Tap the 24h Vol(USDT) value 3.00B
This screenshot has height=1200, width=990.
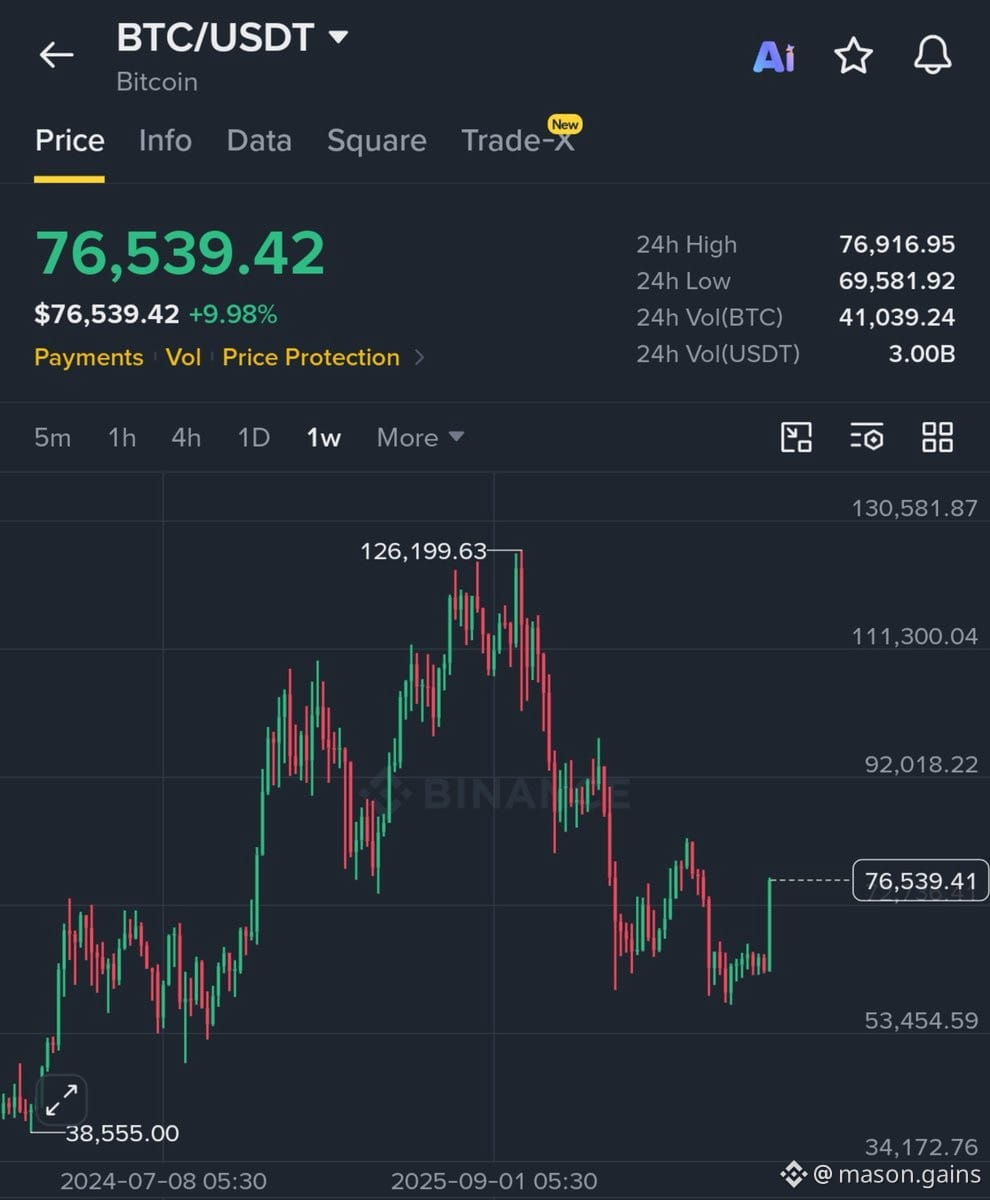point(922,353)
